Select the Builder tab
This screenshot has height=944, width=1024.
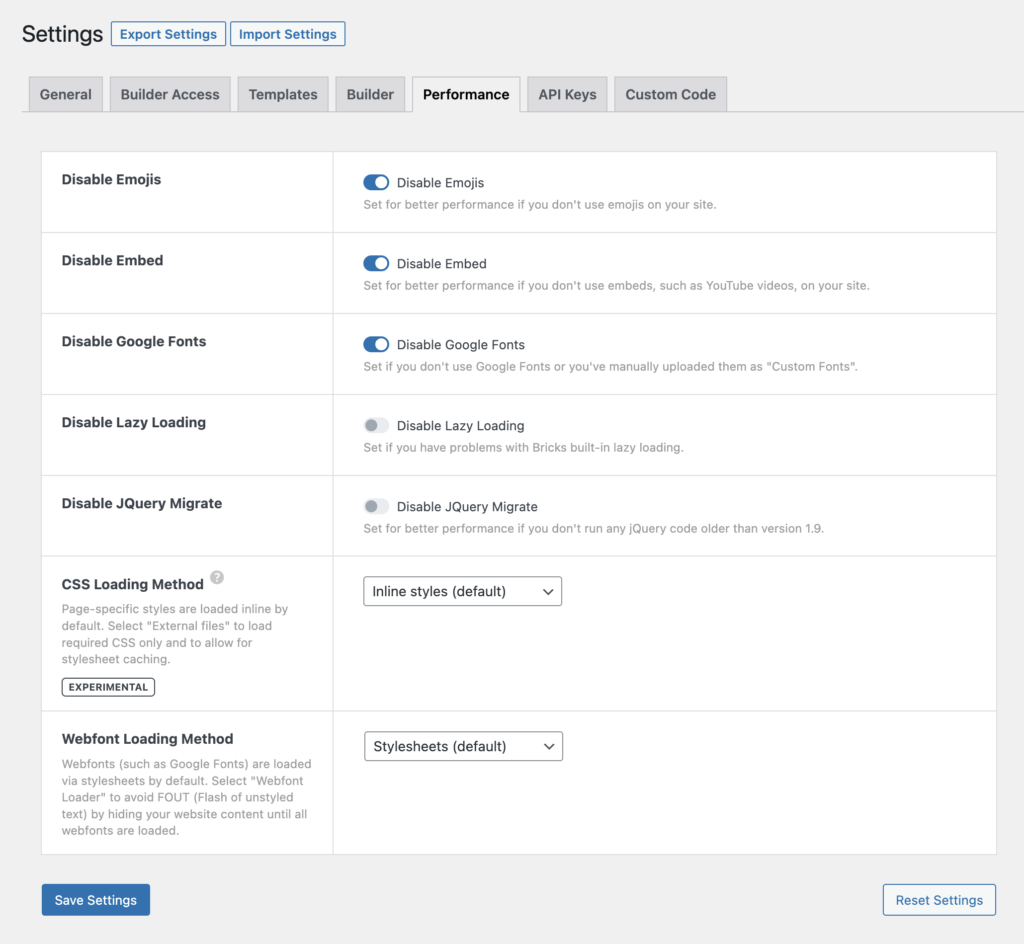click(x=370, y=95)
